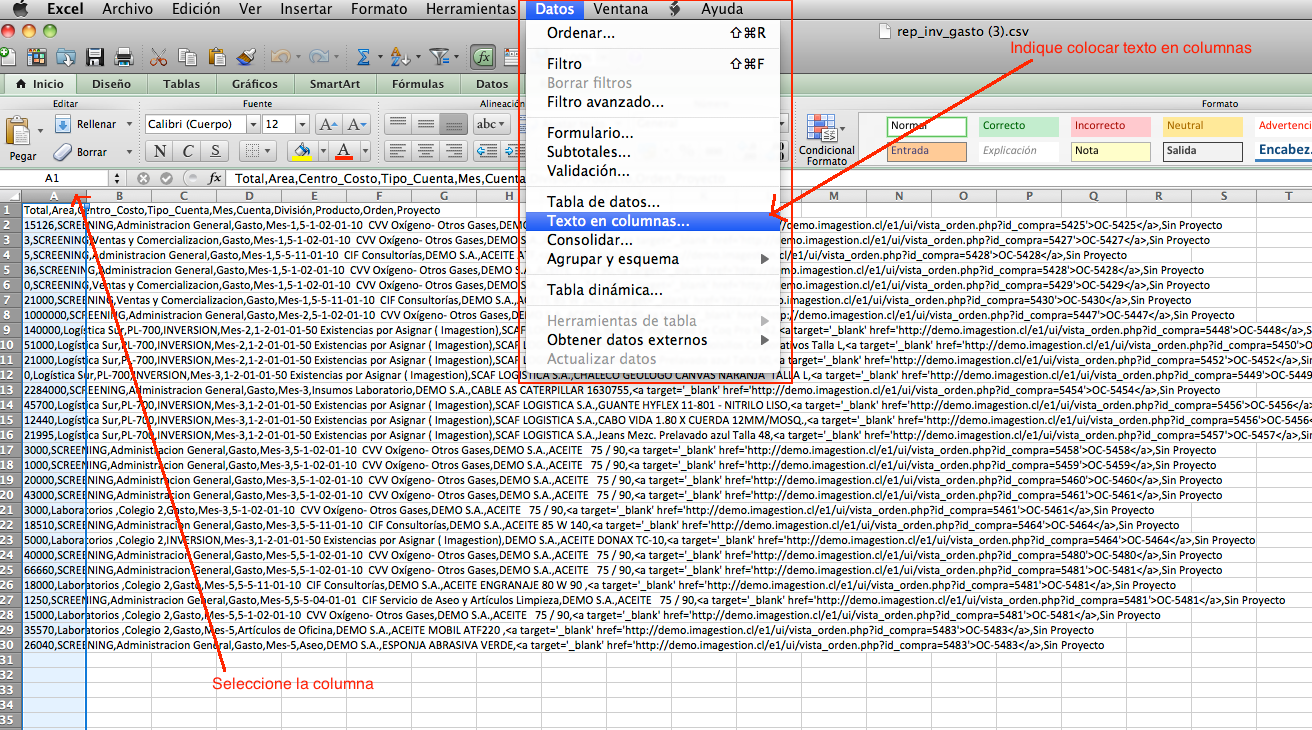Click the Open file folder icon
The image size is (1312, 730).
pos(67,57)
